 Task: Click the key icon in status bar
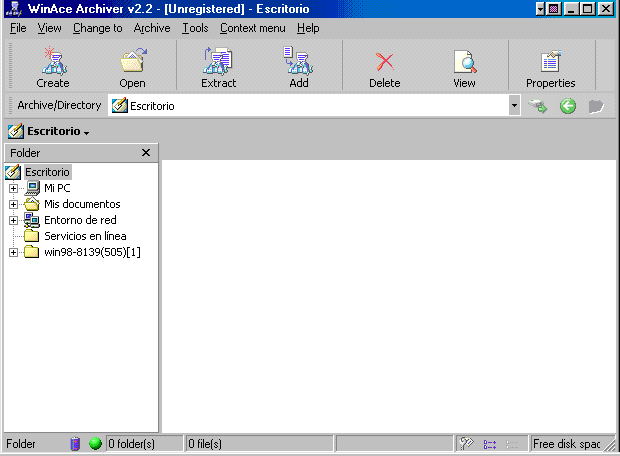[x=467, y=444]
